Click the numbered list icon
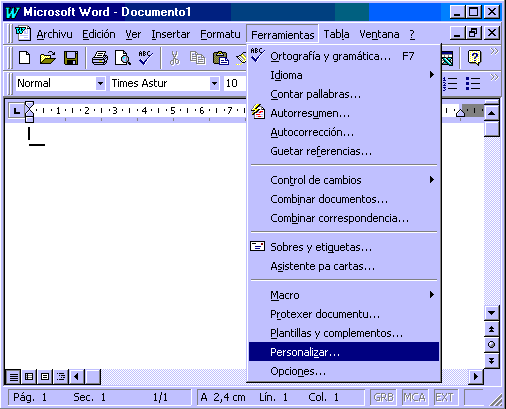This screenshot has height=409, width=506. tap(450, 83)
